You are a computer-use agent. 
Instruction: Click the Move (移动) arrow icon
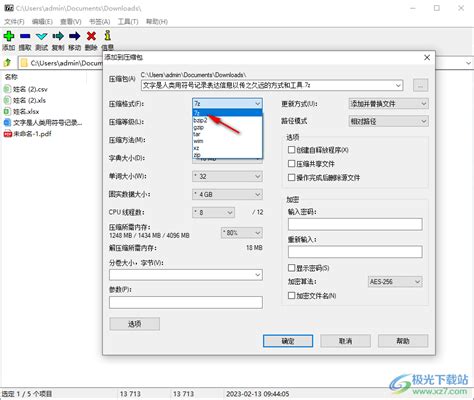[75, 36]
